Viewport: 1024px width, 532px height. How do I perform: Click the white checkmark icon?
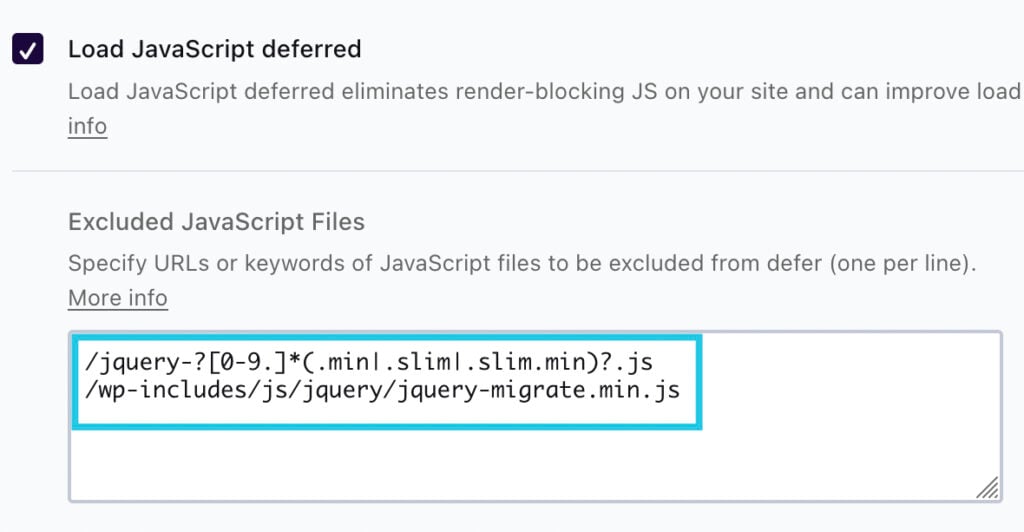pyautogui.click(x=27, y=50)
